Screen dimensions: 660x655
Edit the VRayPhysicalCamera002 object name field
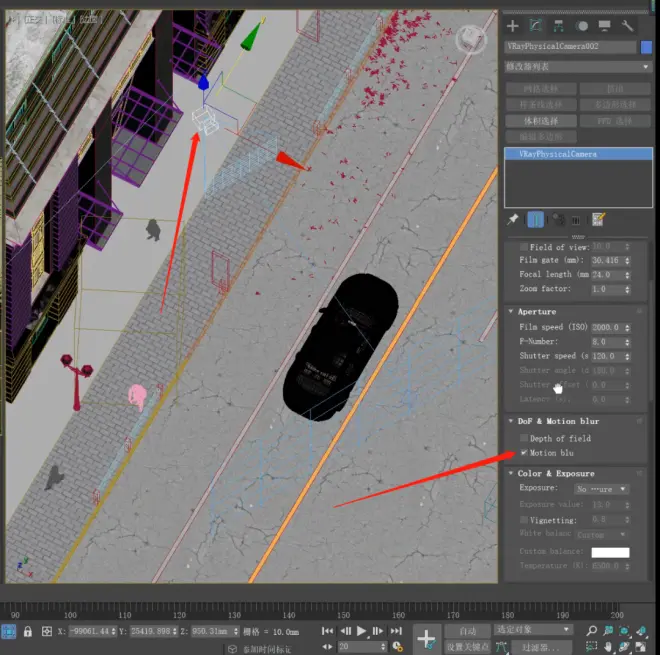570,47
